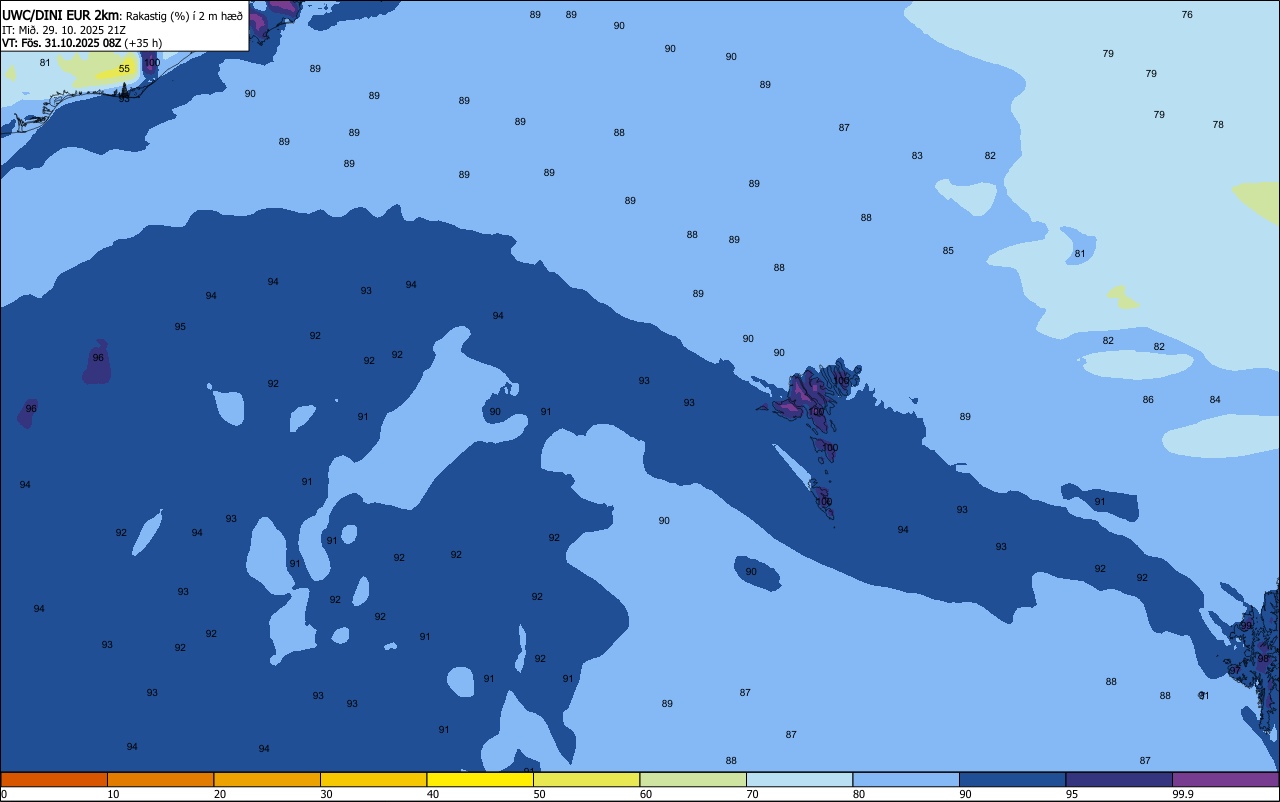The width and height of the screenshot is (1280, 802).
Task: Pick the 80–90 light blue legend swatch
Action: [906, 779]
